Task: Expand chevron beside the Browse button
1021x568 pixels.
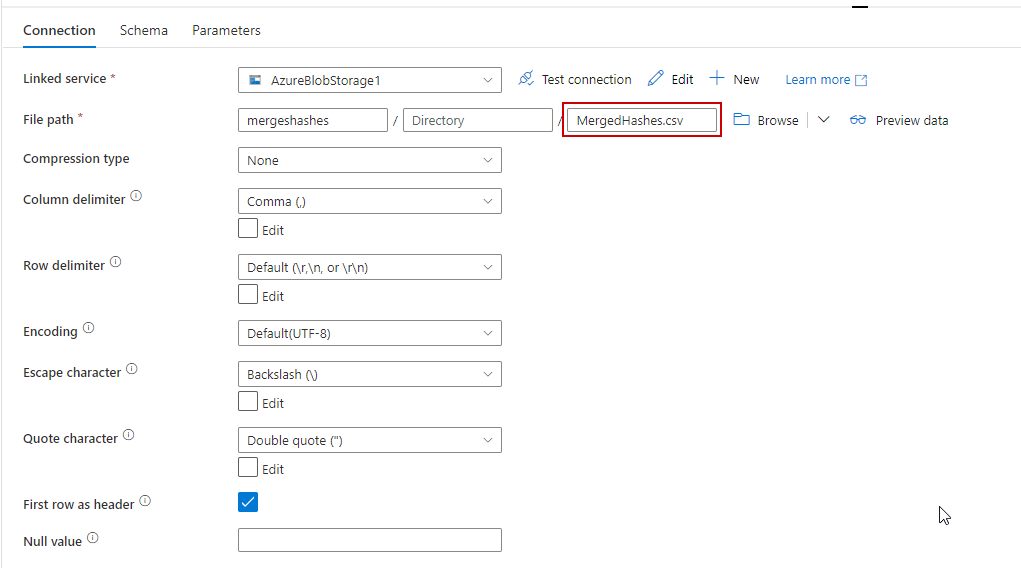Action: 823,120
